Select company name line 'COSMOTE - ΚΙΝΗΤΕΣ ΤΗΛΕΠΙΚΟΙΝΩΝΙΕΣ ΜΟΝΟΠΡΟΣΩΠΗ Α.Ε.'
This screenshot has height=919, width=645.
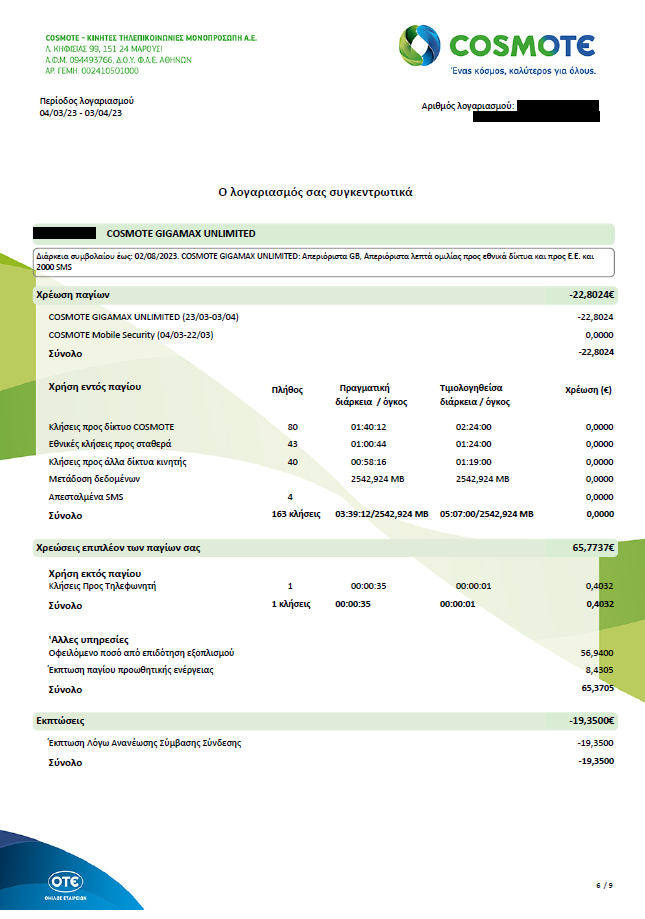pyautogui.click(x=151, y=38)
